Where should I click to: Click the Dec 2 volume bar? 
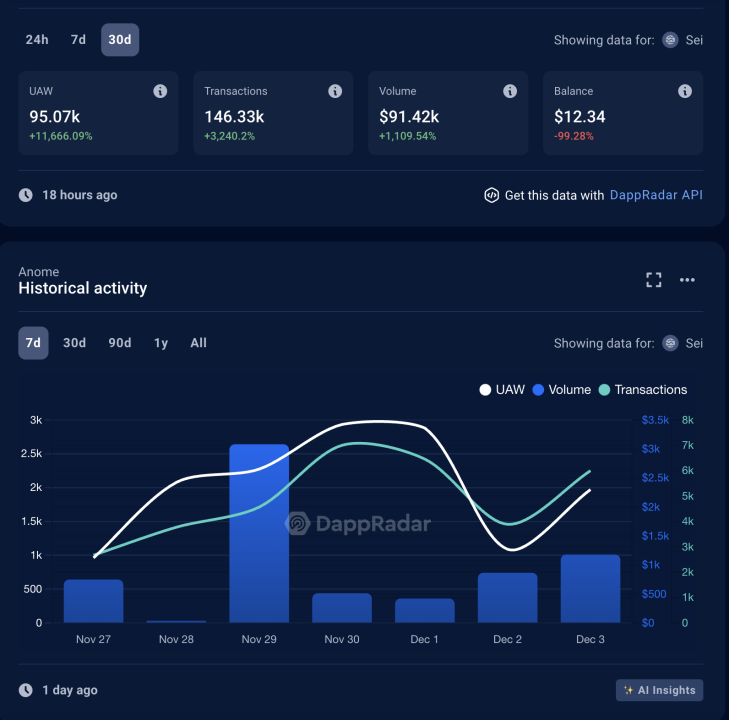[x=508, y=598]
